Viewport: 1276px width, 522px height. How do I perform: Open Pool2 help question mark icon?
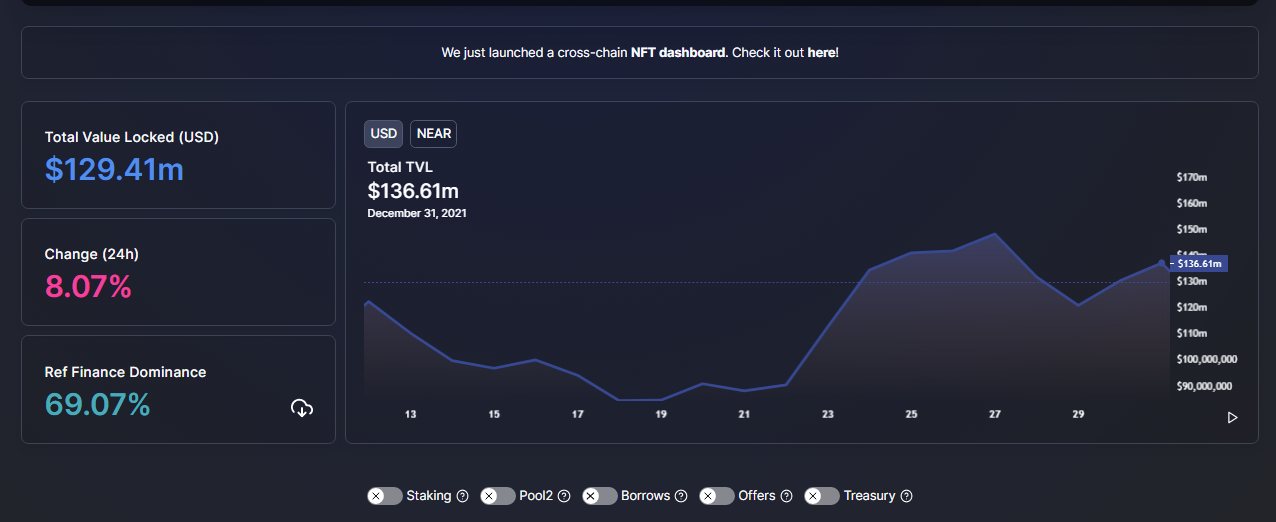click(564, 496)
